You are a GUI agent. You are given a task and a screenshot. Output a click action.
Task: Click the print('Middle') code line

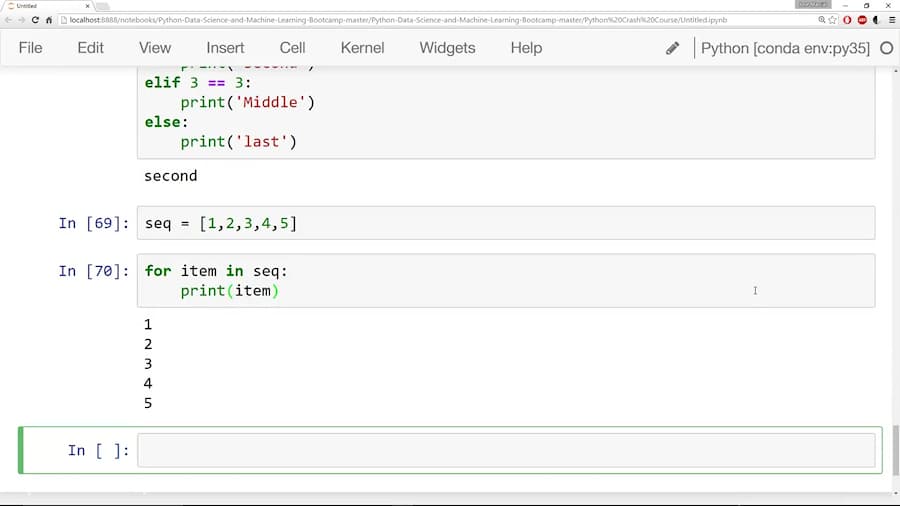(247, 103)
